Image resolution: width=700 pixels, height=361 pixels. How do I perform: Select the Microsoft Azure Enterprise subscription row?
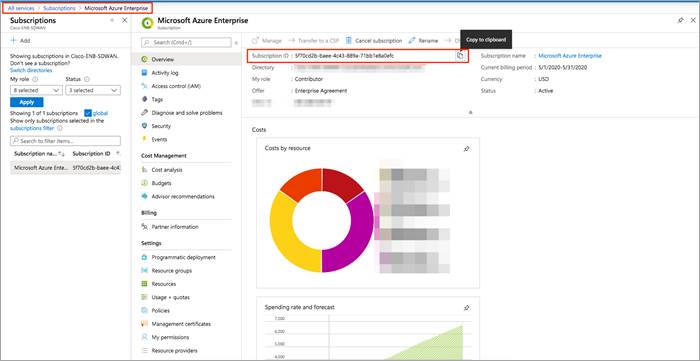(66, 168)
